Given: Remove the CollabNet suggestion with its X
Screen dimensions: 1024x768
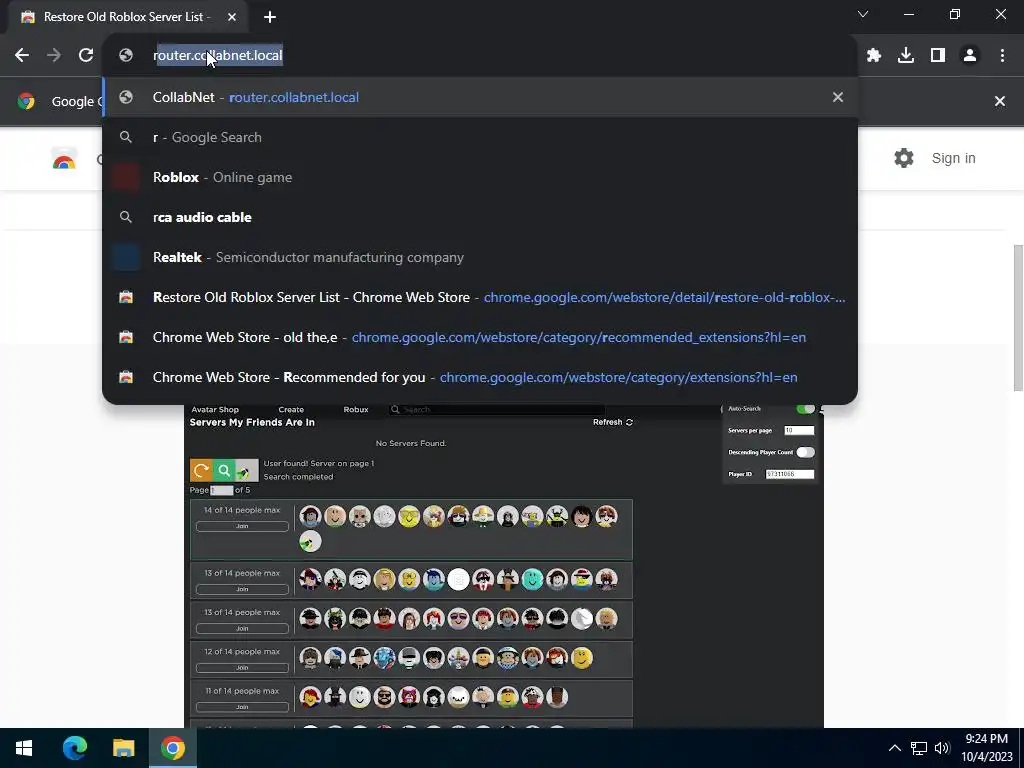Looking at the screenshot, I should click(x=838, y=97).
